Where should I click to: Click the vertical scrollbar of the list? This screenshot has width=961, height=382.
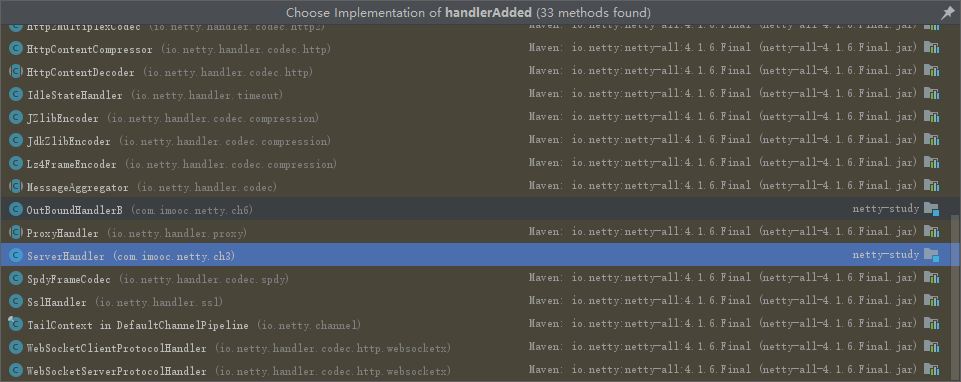point(956,297)
